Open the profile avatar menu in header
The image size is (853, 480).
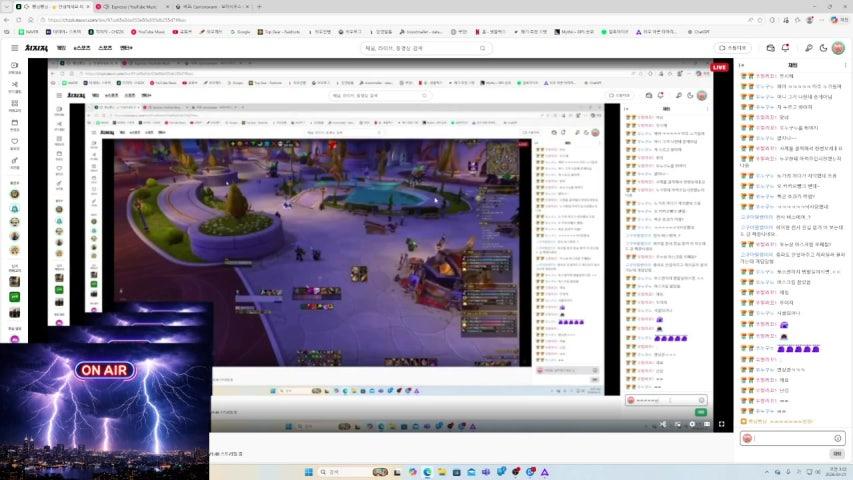pyautogui.click(x=838, y=48)
